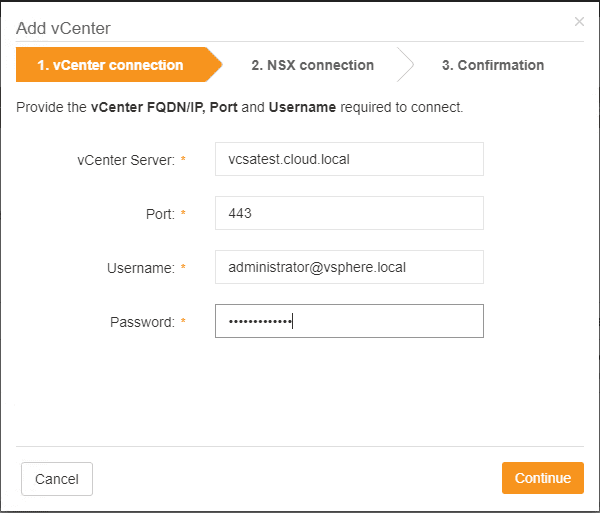Click the required asterisk beside Port
This screenshot has width=600, height=513.
[184, 214]
